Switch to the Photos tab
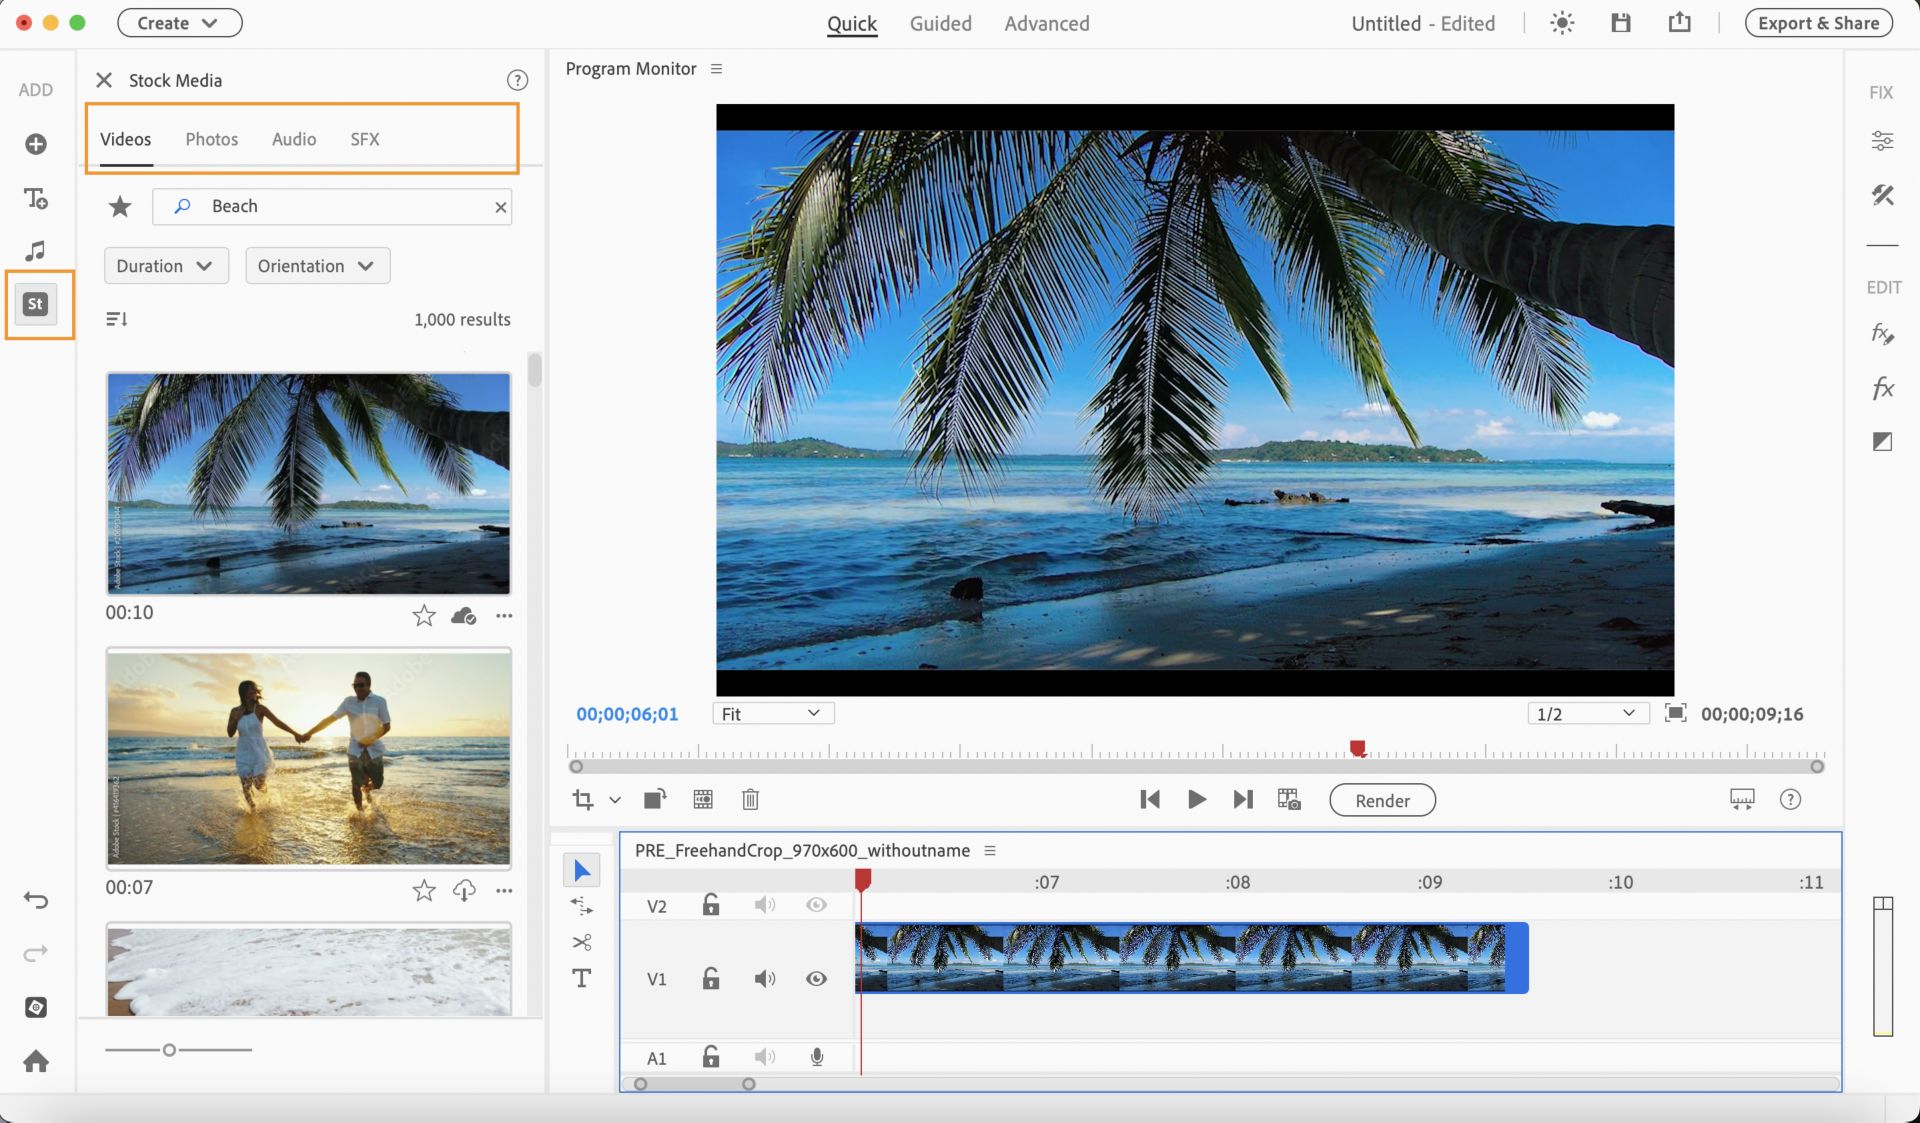Screen dimensions: 1920x1123 [x=211, y=139]
